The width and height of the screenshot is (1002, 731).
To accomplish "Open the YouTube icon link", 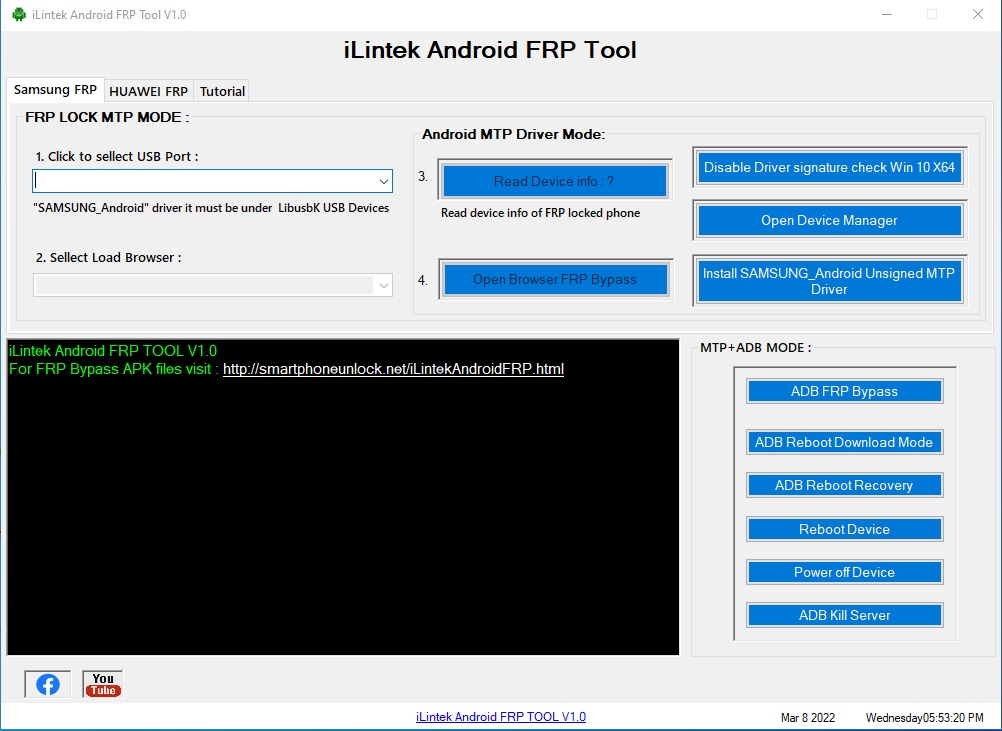I will click(103, 684).
